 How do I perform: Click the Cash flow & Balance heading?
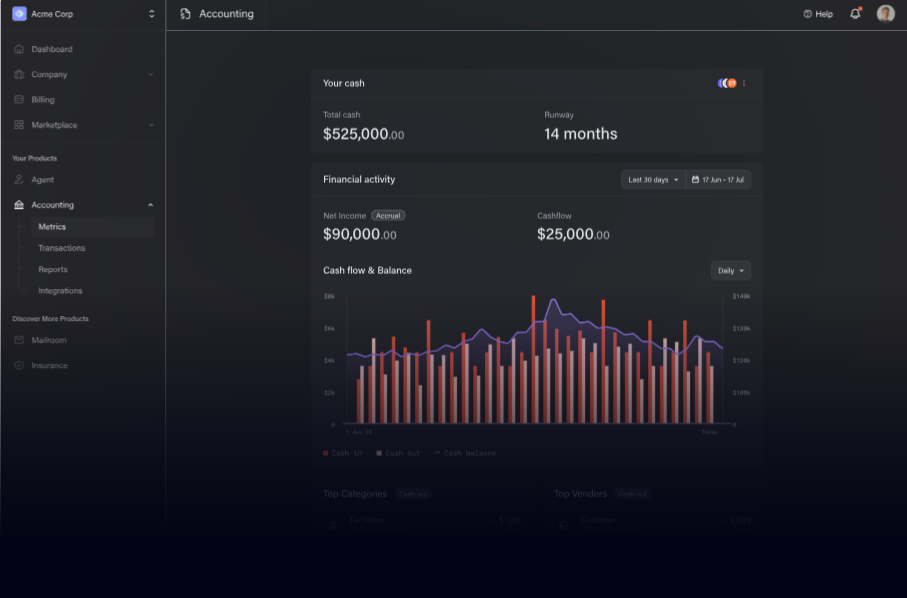click(x=367, y=271)
